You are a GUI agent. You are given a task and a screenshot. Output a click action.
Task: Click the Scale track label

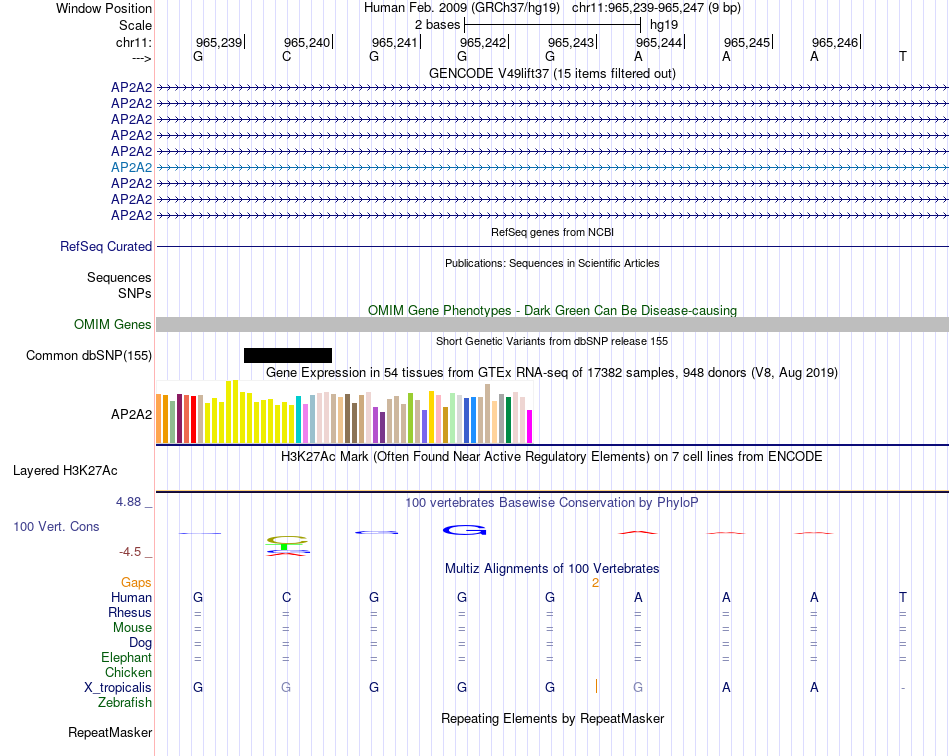pos(135,25)
